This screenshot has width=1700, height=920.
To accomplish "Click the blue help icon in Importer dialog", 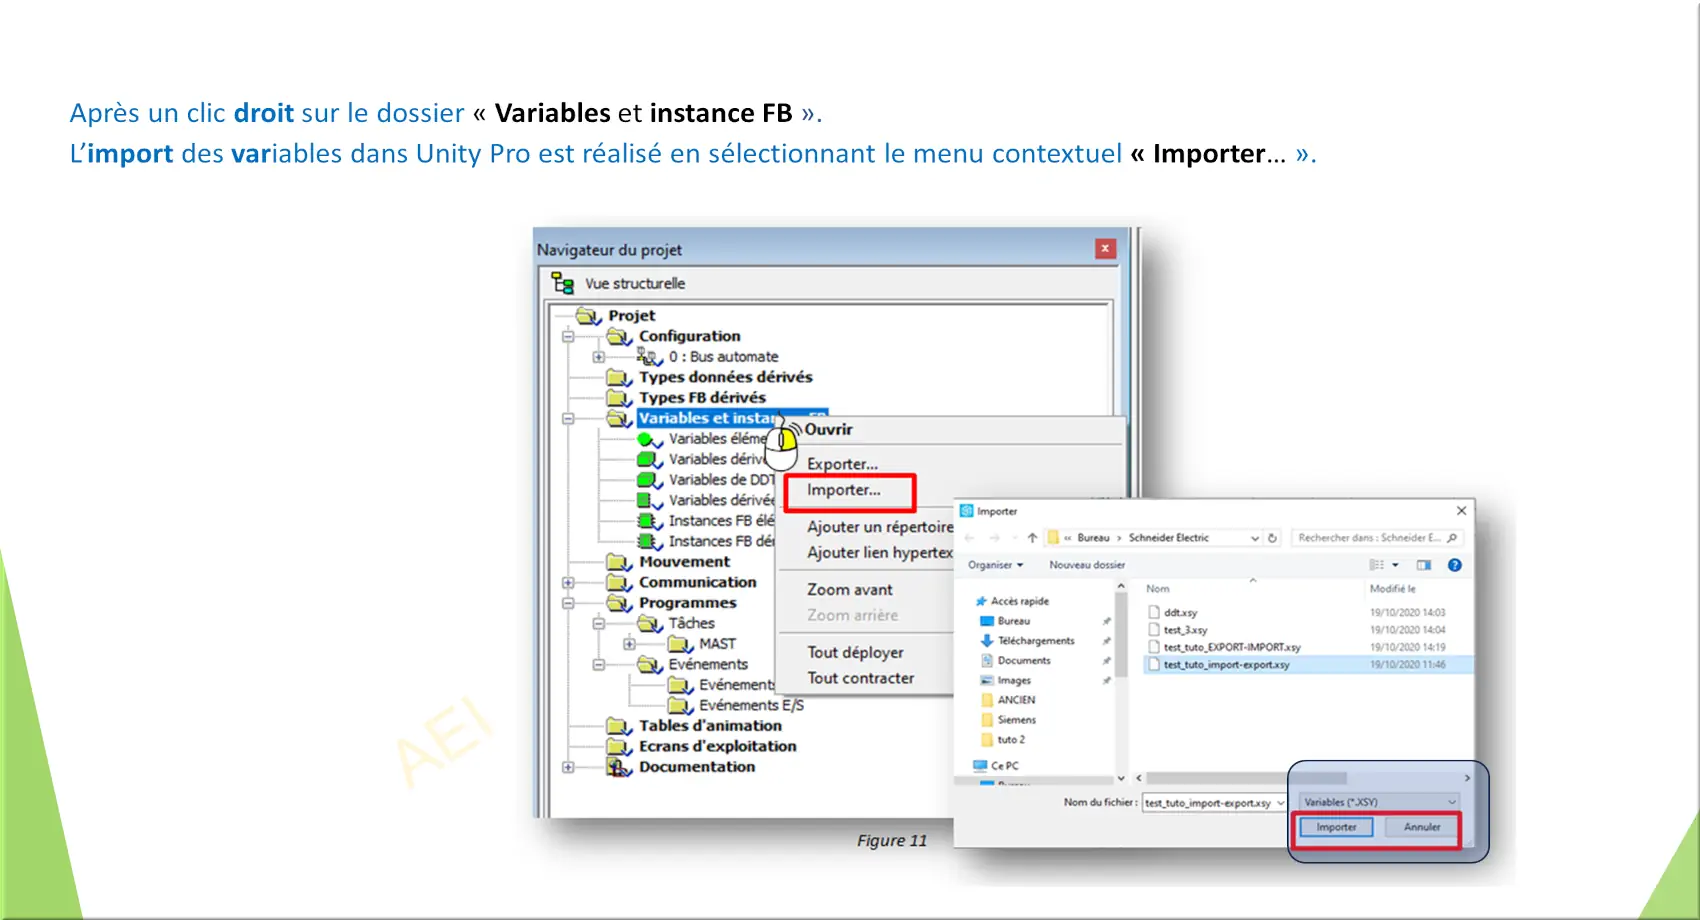I will (x=1455, y=565).
